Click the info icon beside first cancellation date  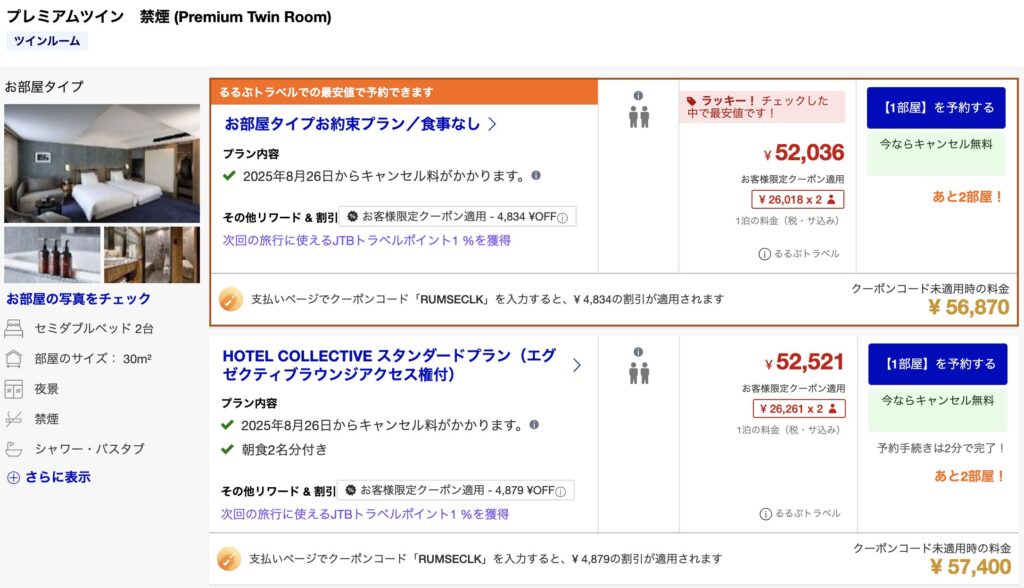[536, 175]
